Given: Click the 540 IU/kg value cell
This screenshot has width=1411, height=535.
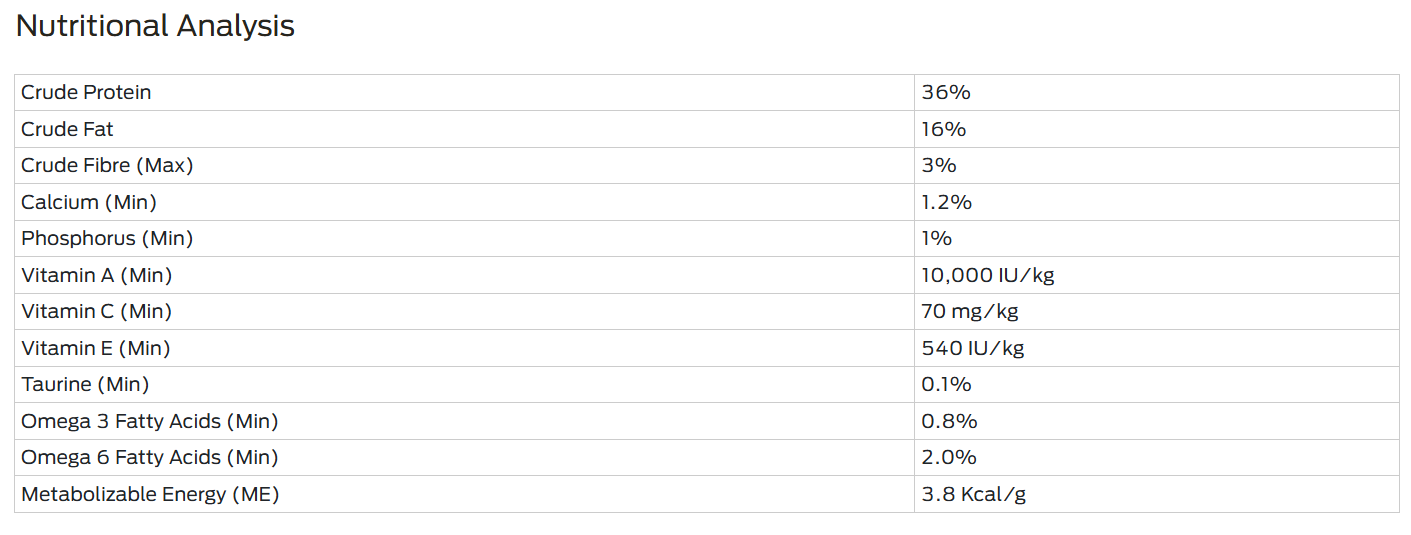Looking at the screenshot, I should point(1156,348).
